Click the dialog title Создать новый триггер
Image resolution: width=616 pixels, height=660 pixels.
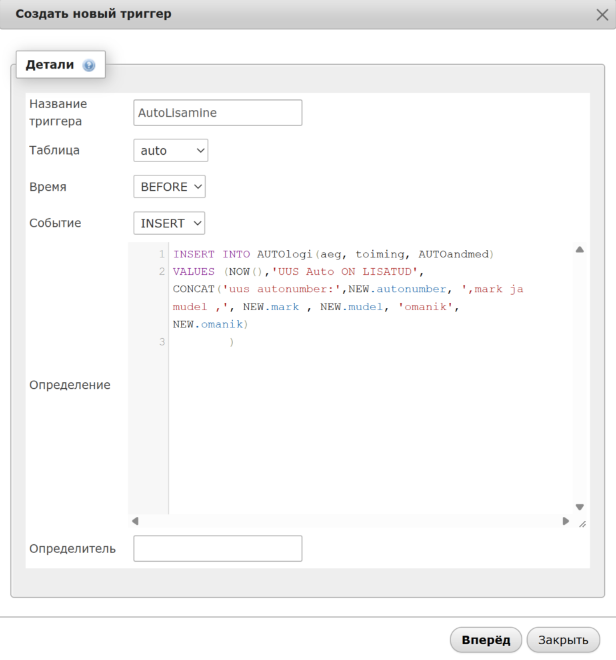[93, 14]
